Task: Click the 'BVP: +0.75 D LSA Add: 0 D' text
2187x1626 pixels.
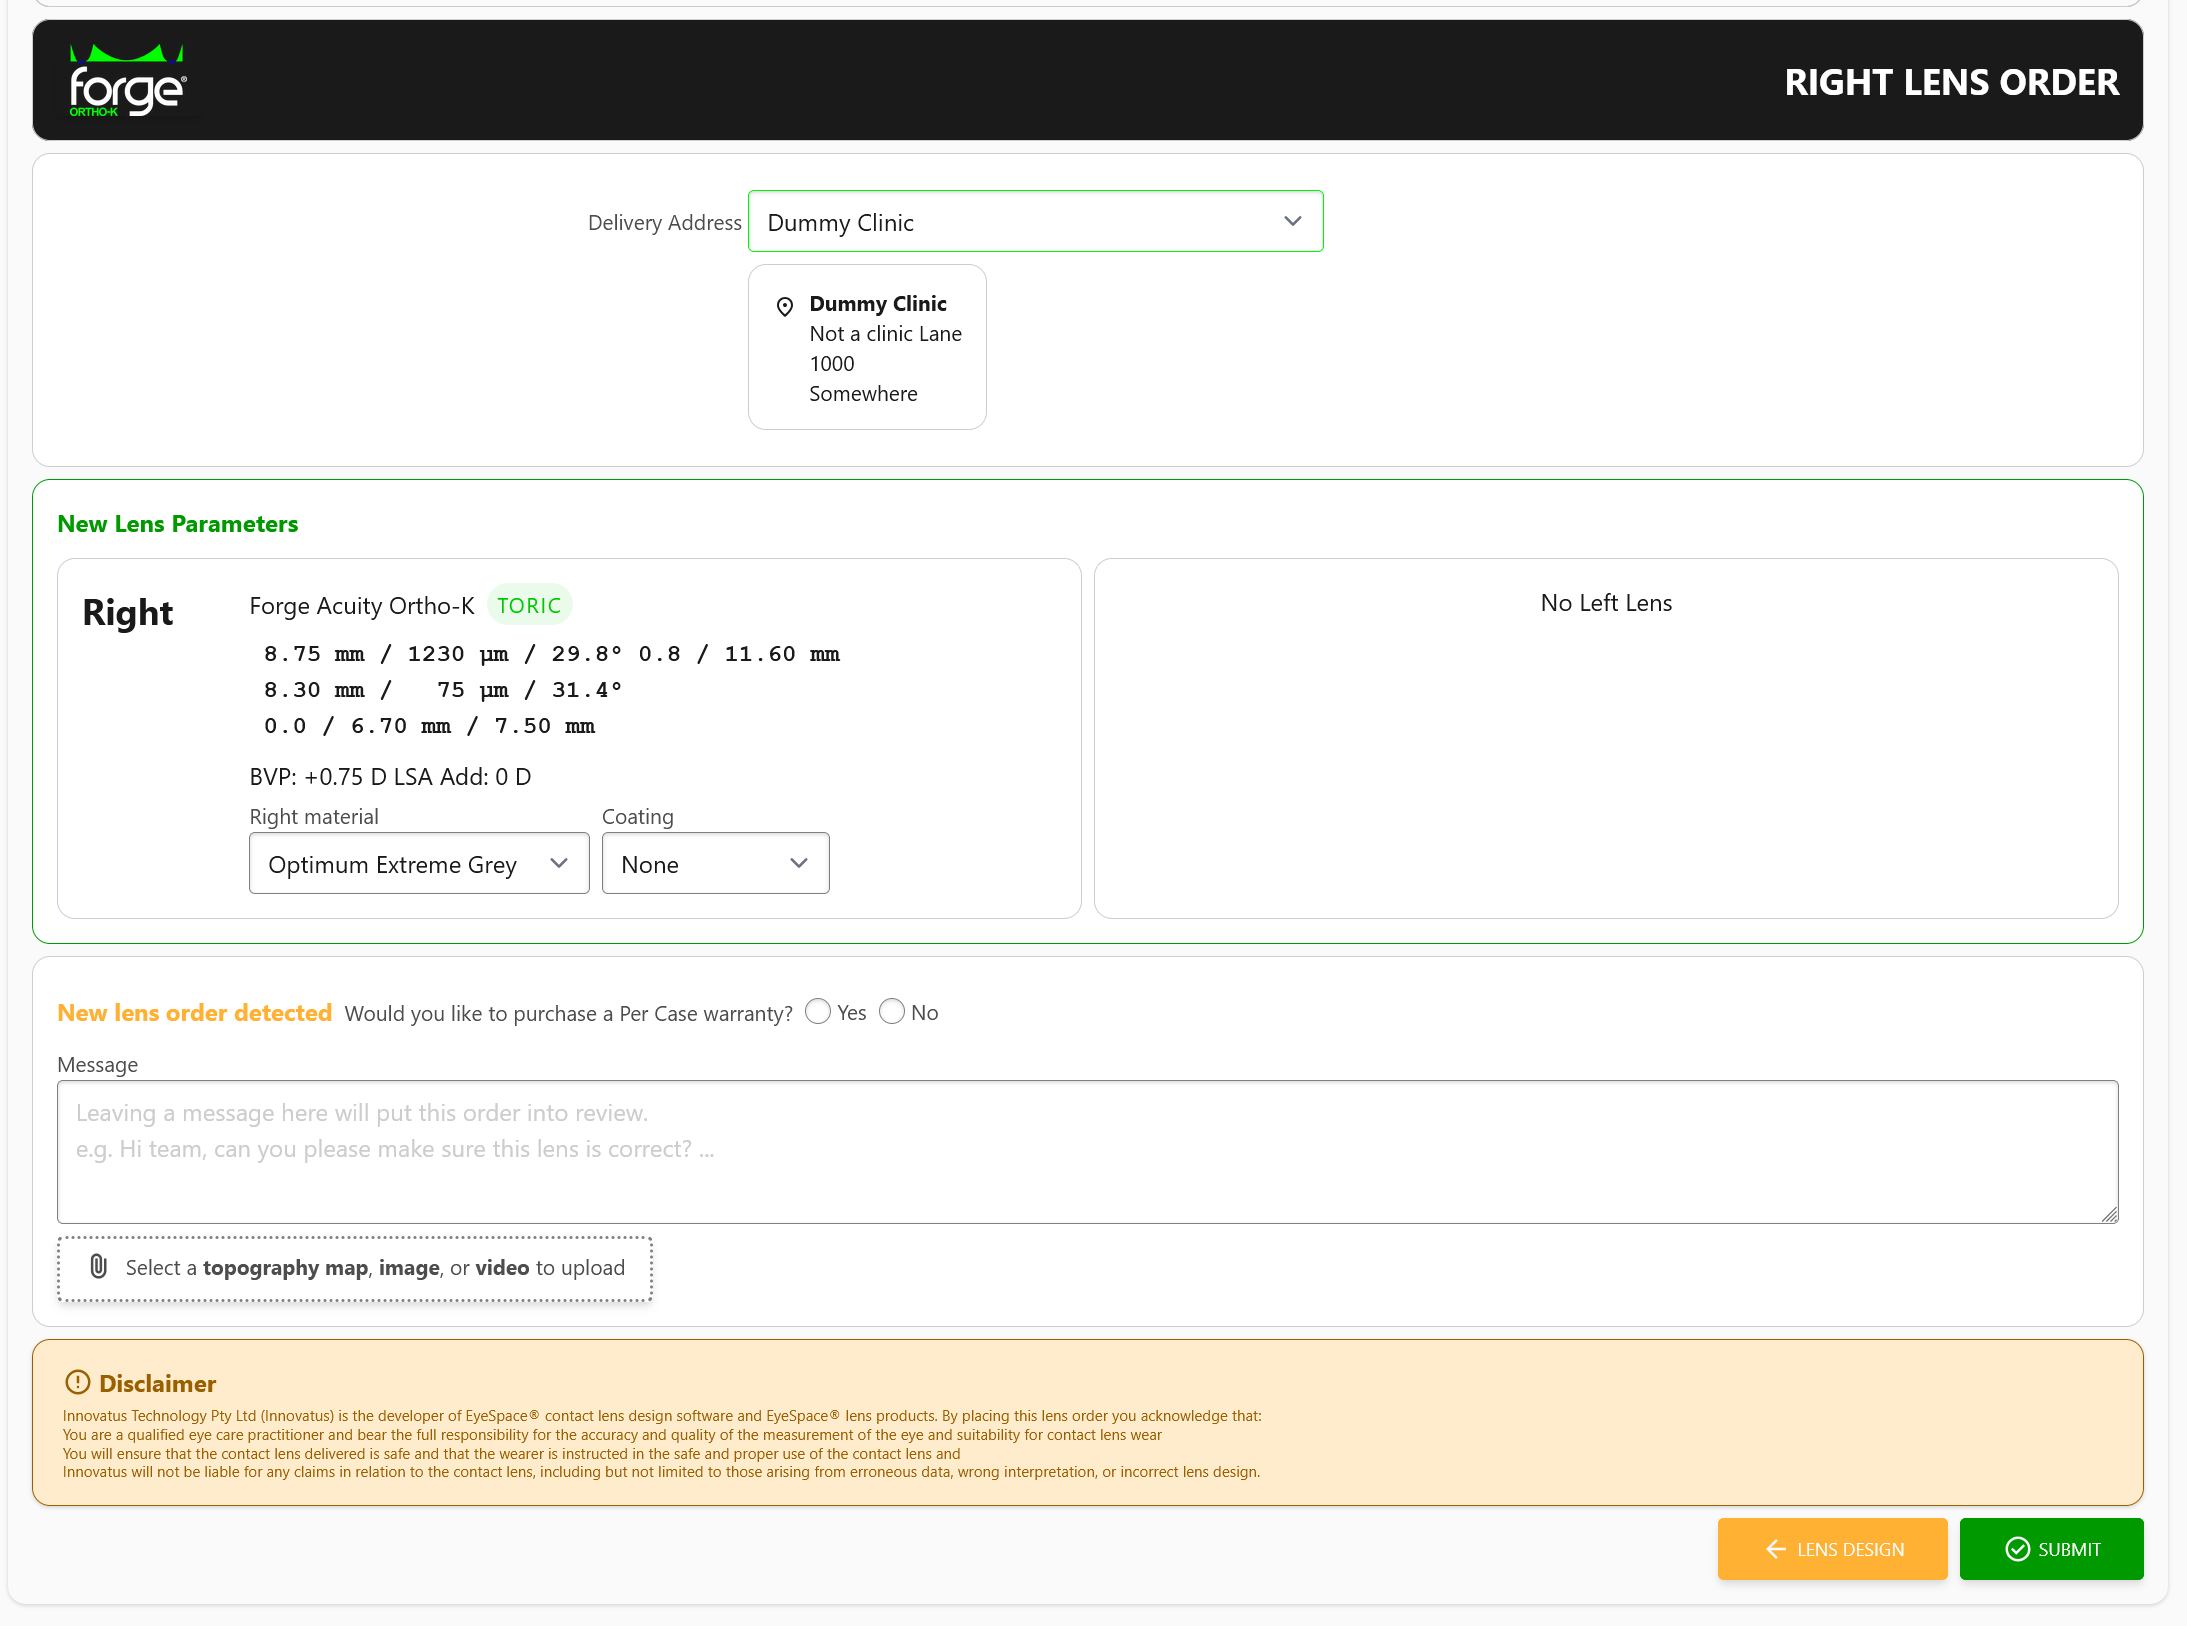Action: 390,777
